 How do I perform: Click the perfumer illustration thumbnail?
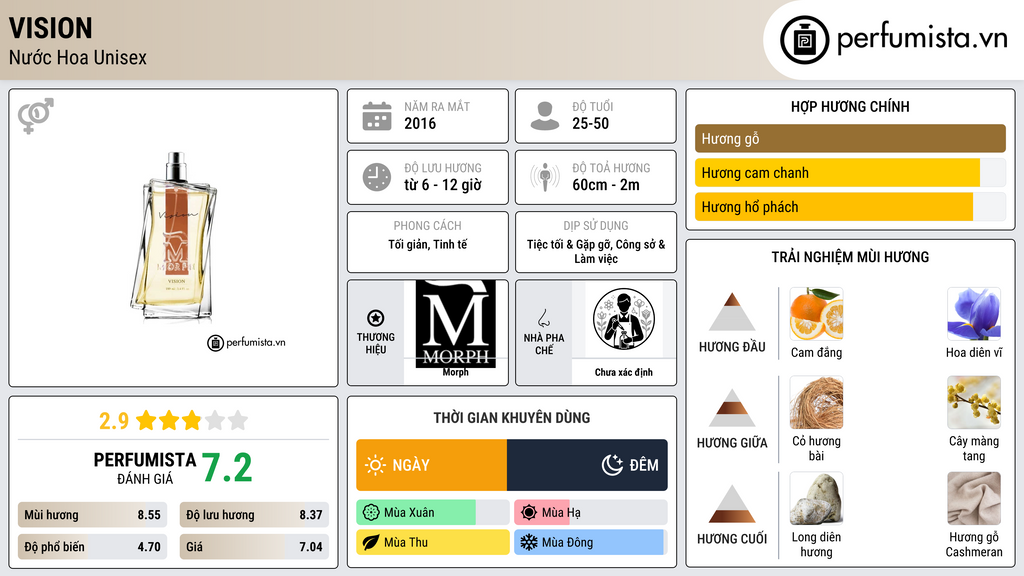624,319
